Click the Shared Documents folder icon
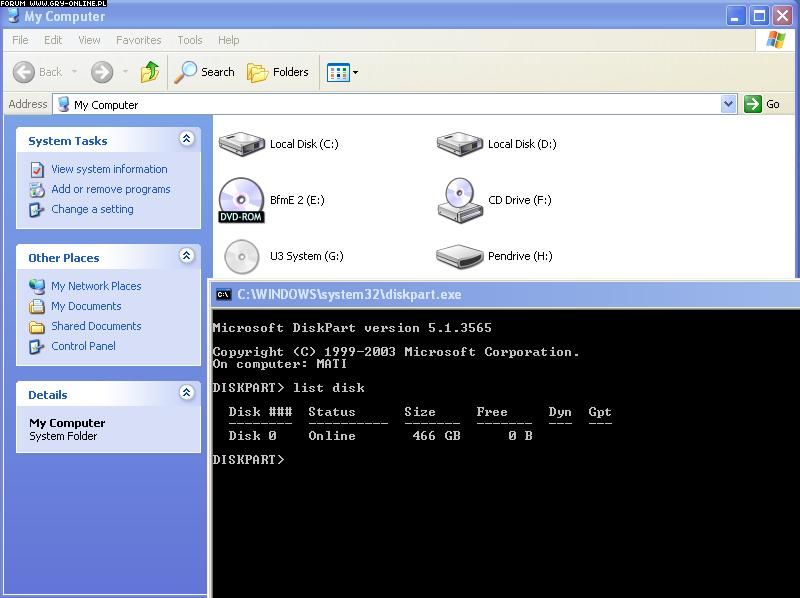The width and height of the screenshot is (800, 598). point(37,327)
